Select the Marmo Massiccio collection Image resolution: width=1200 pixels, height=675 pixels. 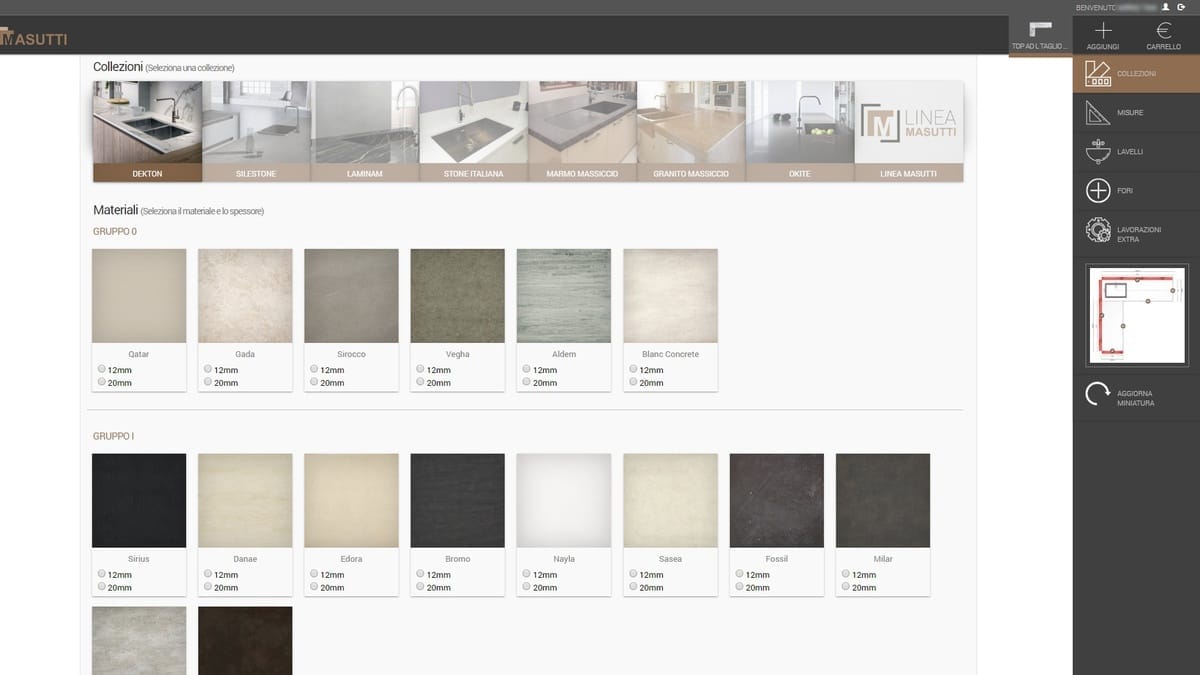pos(582,131)
